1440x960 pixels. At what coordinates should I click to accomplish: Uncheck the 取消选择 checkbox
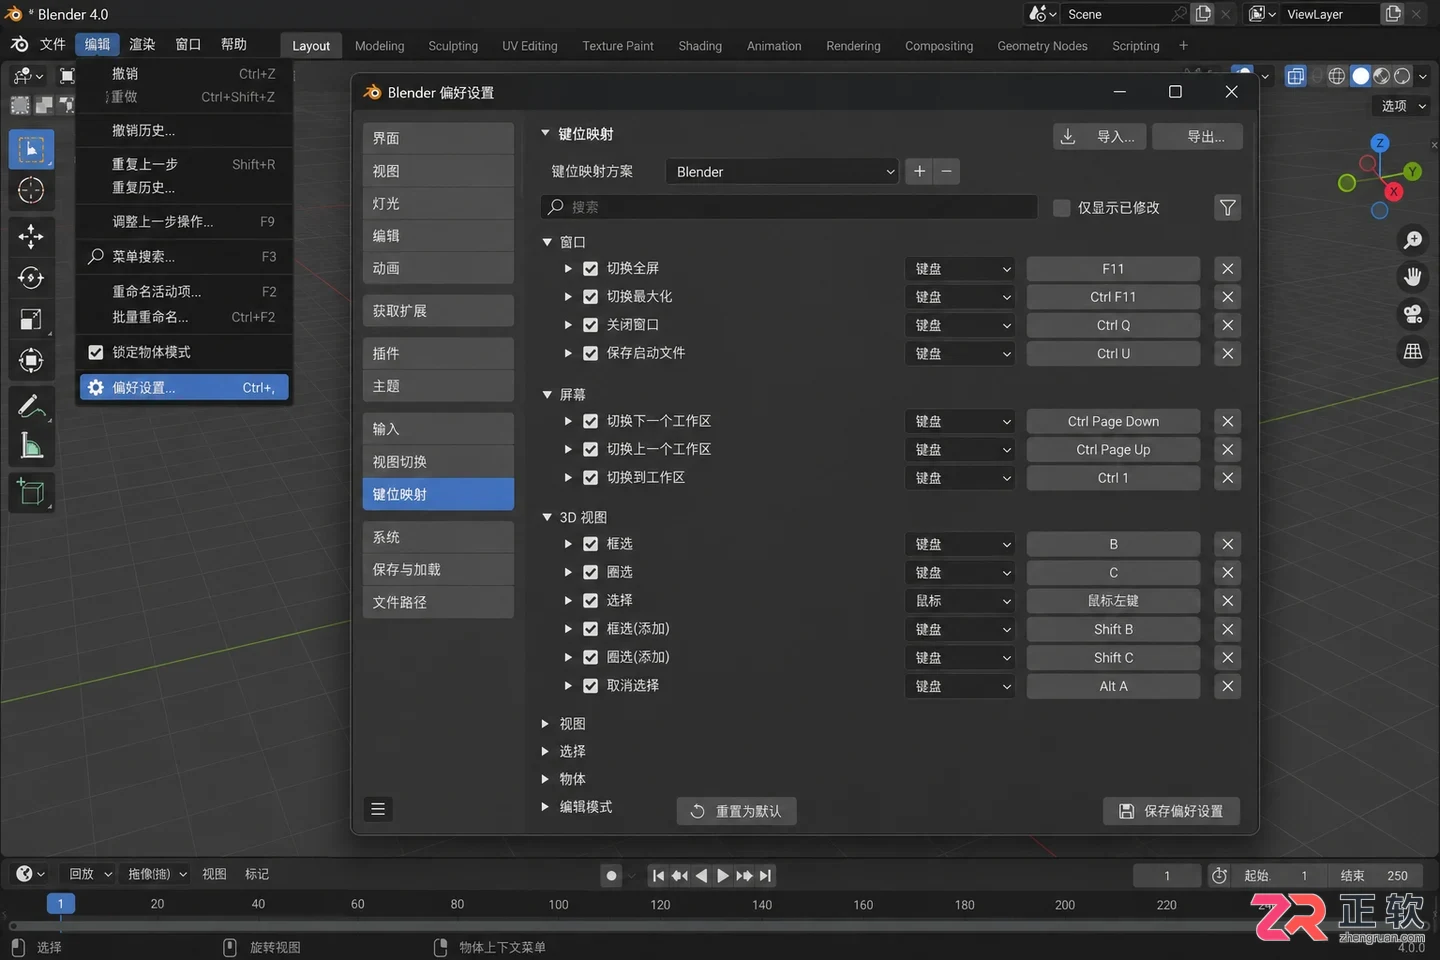[590, 686]
